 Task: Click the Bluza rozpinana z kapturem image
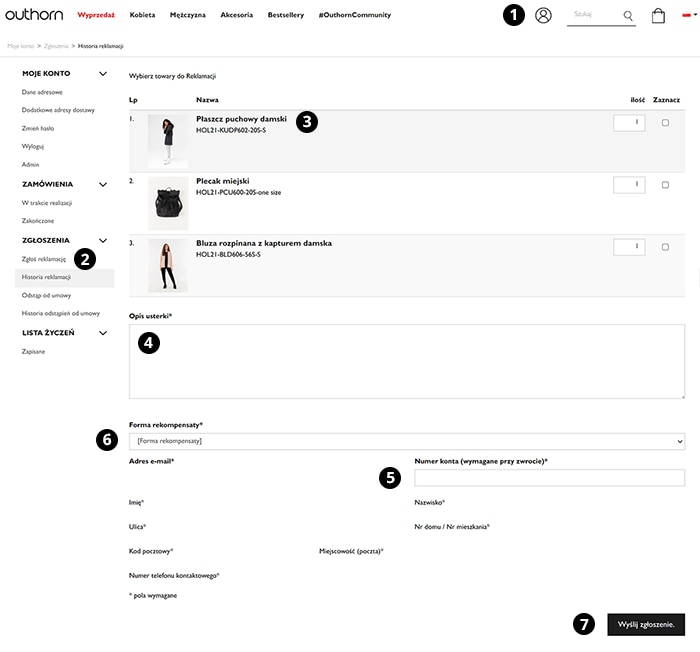pyautogui.click(x=167, y=265)
